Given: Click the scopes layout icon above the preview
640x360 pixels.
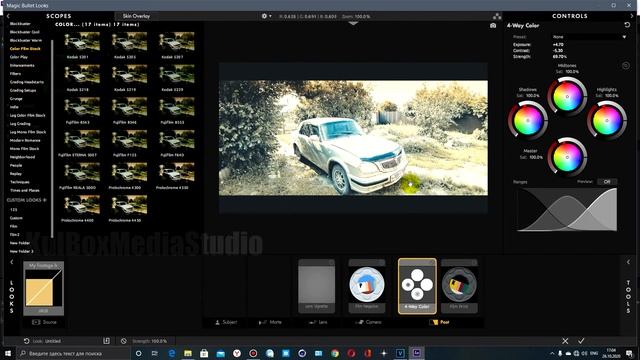Looking at the screenshot, I should pyautogui.click(x=497, y=16).
